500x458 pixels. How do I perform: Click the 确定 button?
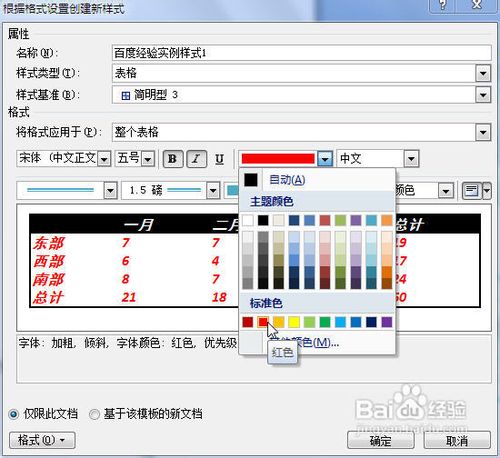click(381, 440)
